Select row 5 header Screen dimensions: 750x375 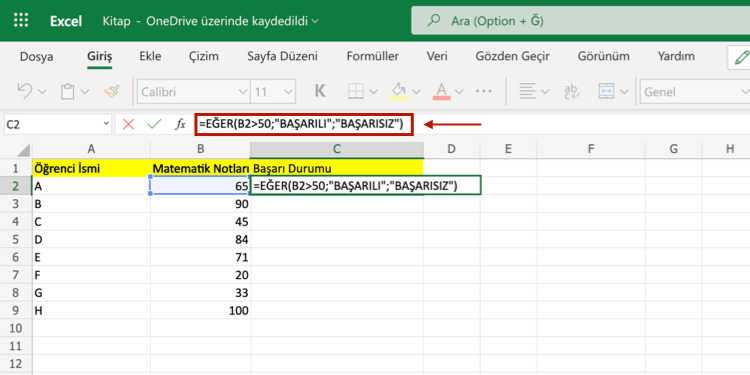click(x=16, y=240)
